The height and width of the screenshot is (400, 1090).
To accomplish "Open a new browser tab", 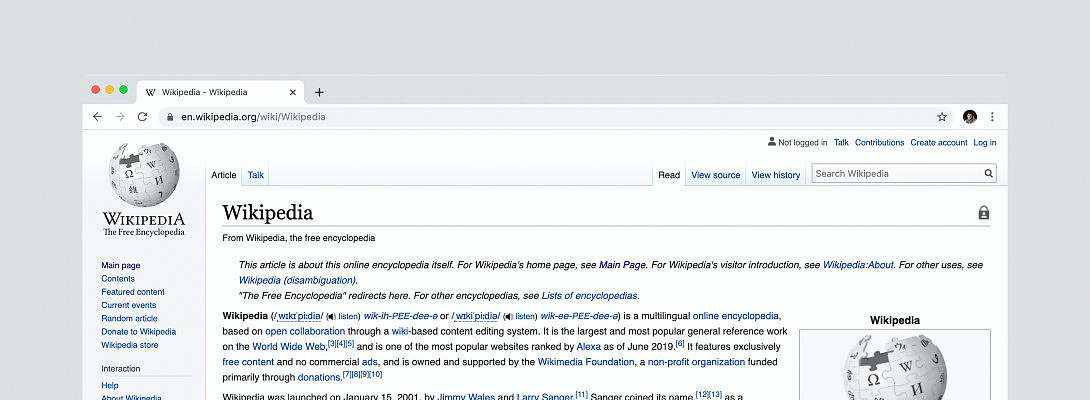I will click(319, 92).
